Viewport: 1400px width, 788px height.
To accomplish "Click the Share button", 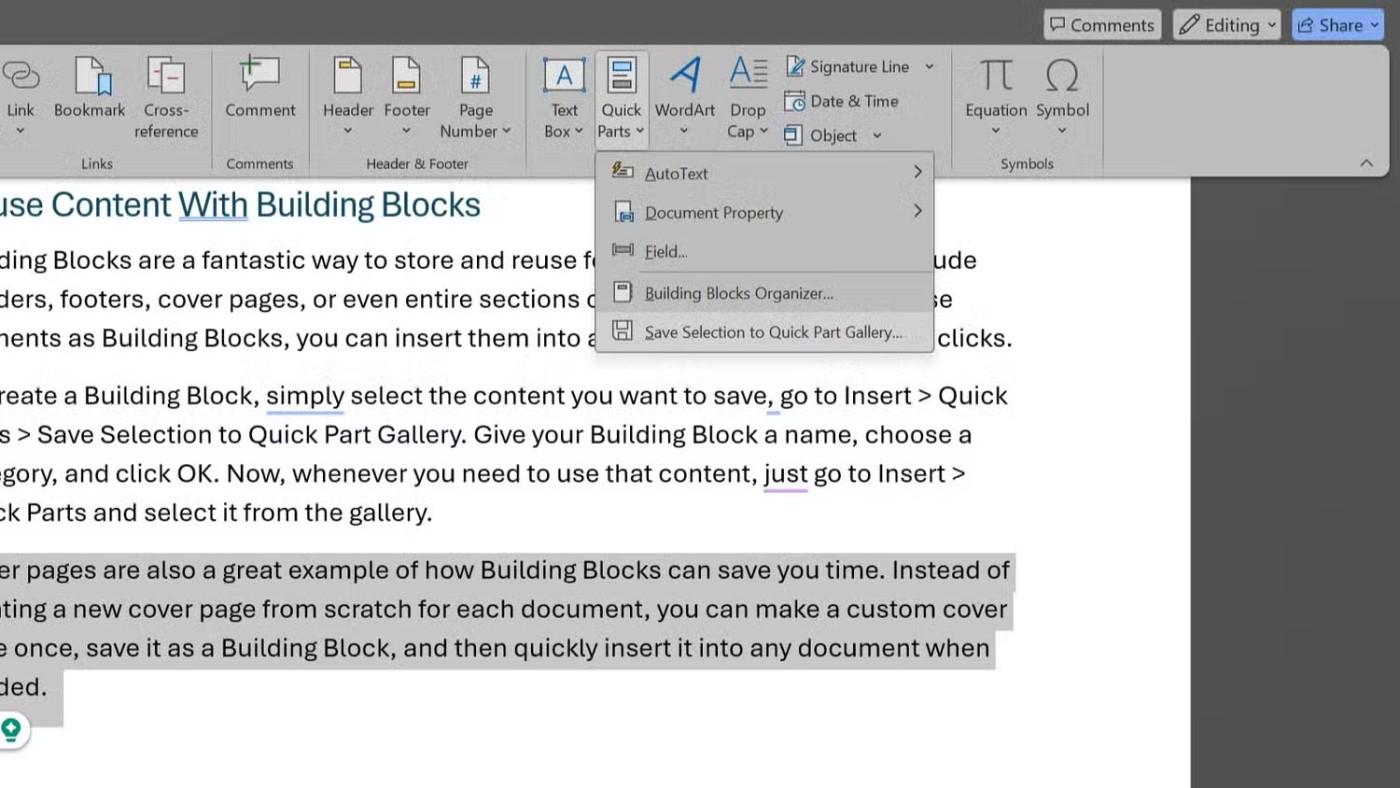I will point(1338,25).
